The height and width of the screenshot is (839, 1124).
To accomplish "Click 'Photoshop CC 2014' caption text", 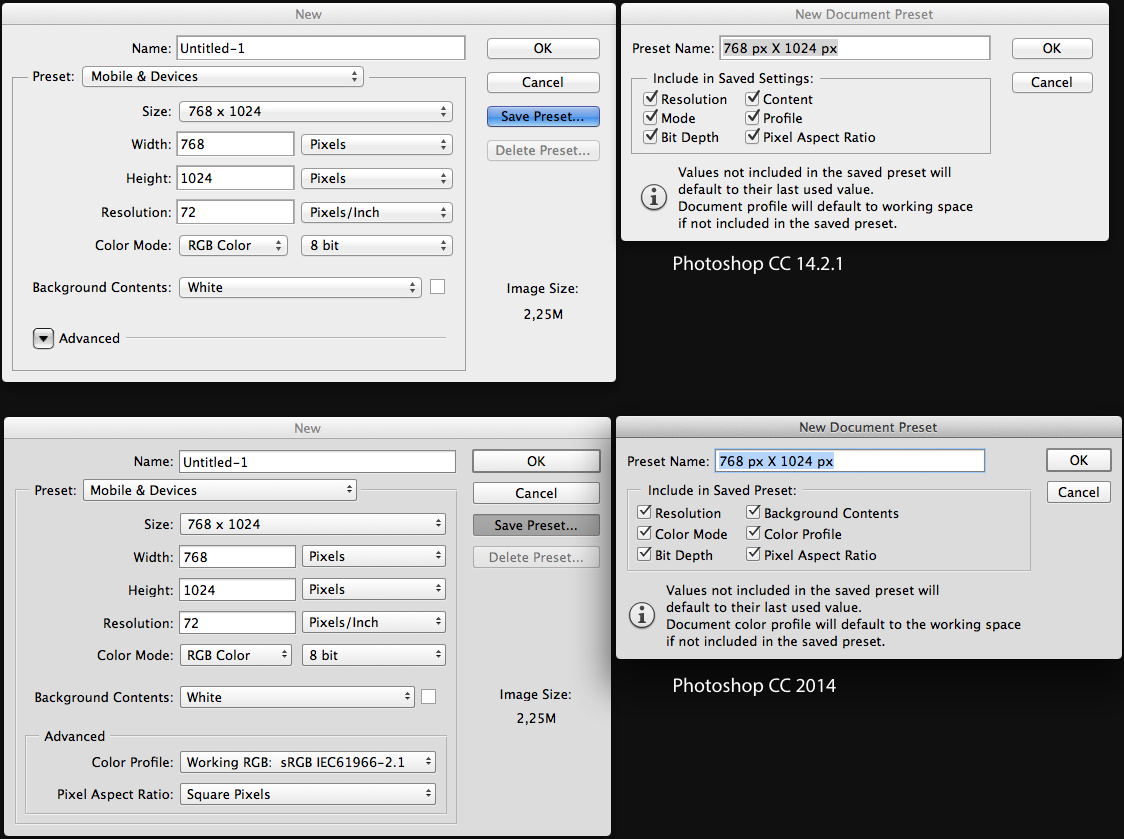I will coord(754,686).
